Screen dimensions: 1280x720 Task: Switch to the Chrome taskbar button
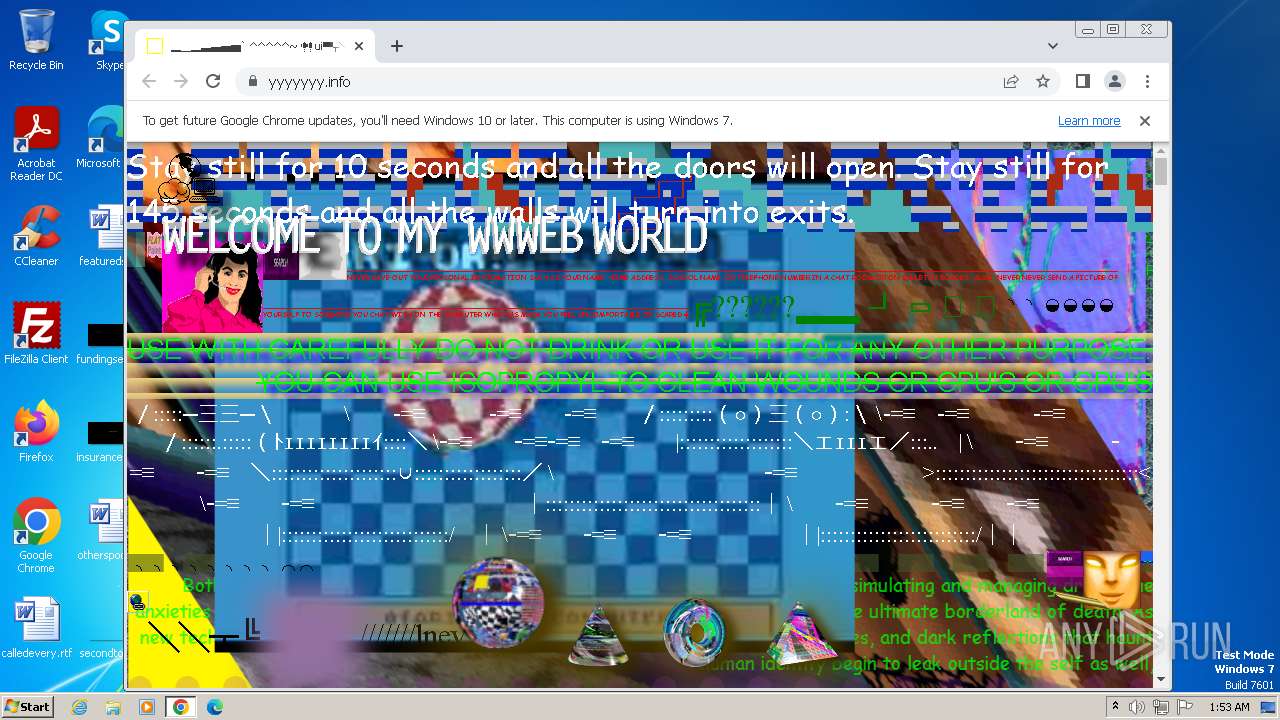point(181,707)
